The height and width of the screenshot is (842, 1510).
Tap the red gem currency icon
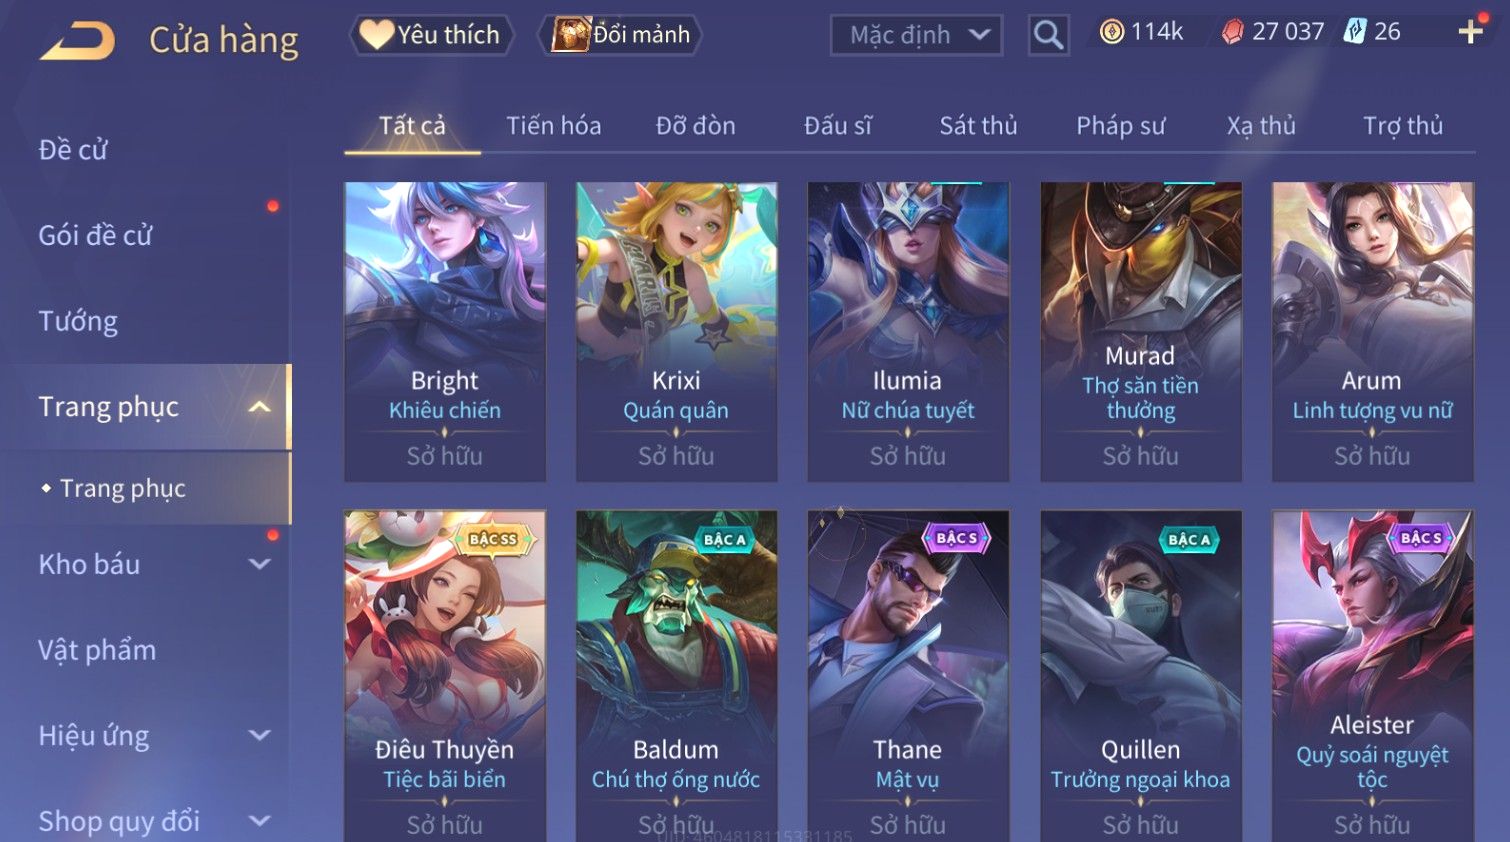click(x=1232, y=32)
